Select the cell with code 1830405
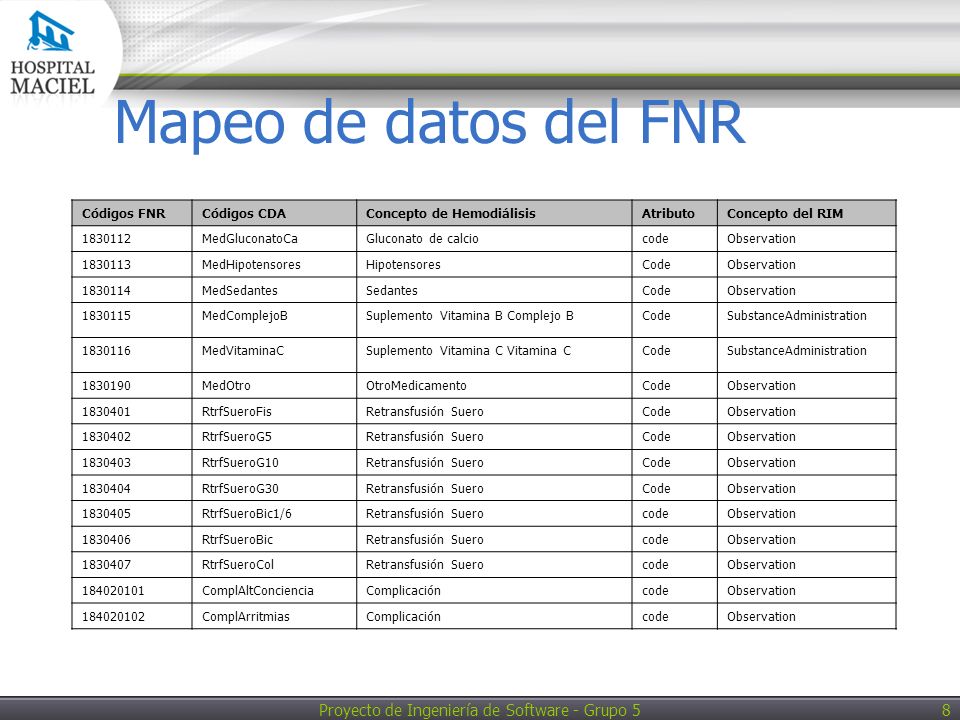The height and width of the screenshot is (720, 960). pos(132,514)
